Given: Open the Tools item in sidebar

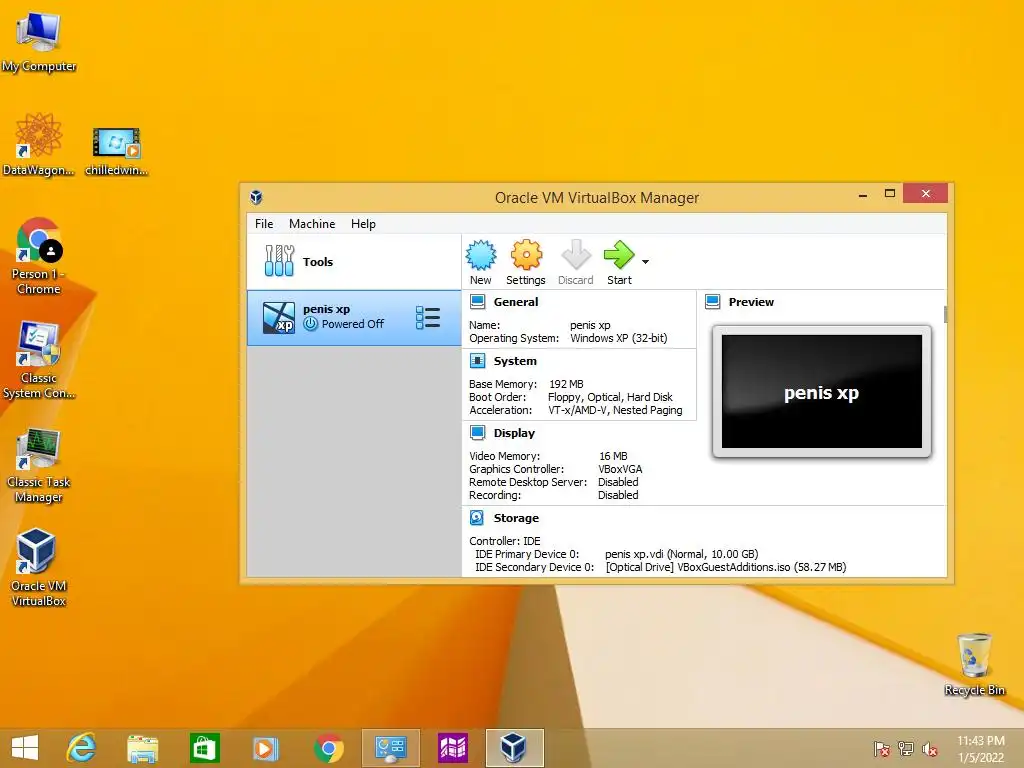Looking at the screenshot, I should pos(354,261).
